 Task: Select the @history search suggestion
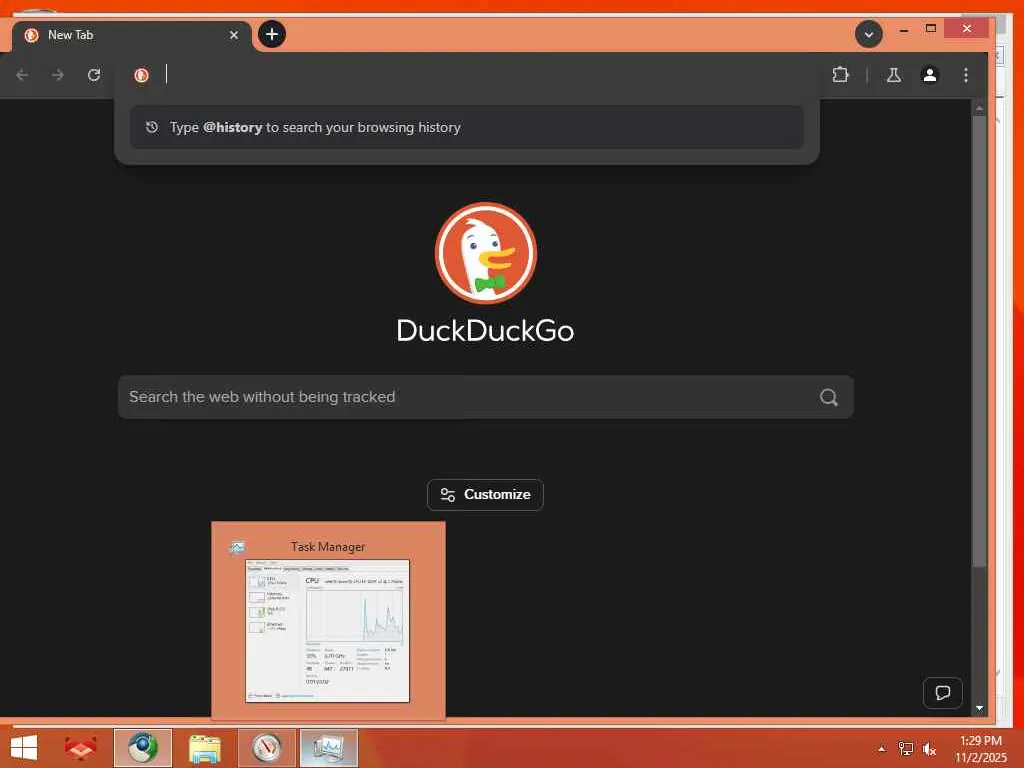466,127
